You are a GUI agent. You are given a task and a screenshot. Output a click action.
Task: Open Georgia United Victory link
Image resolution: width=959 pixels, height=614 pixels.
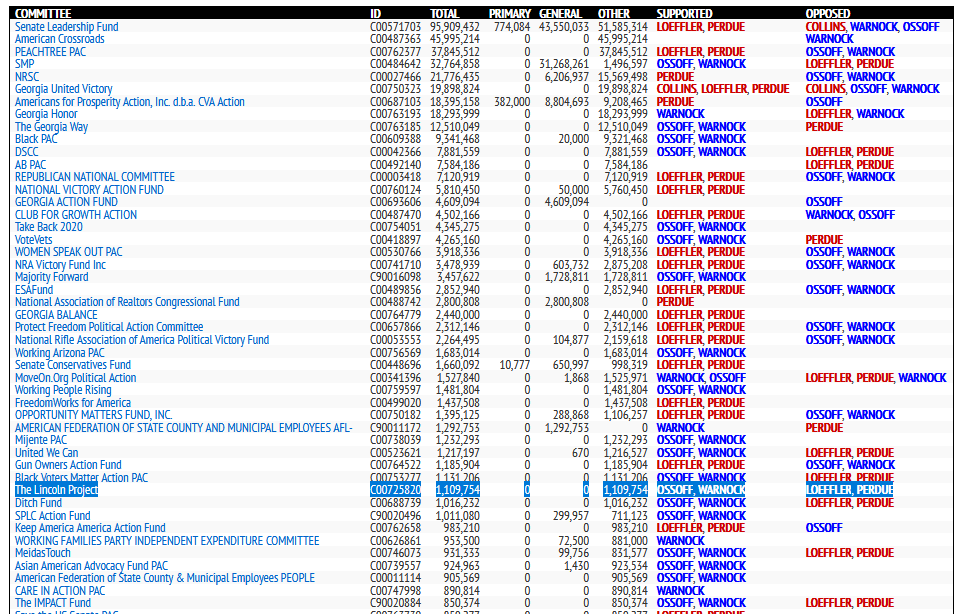[x=64, y=89]
